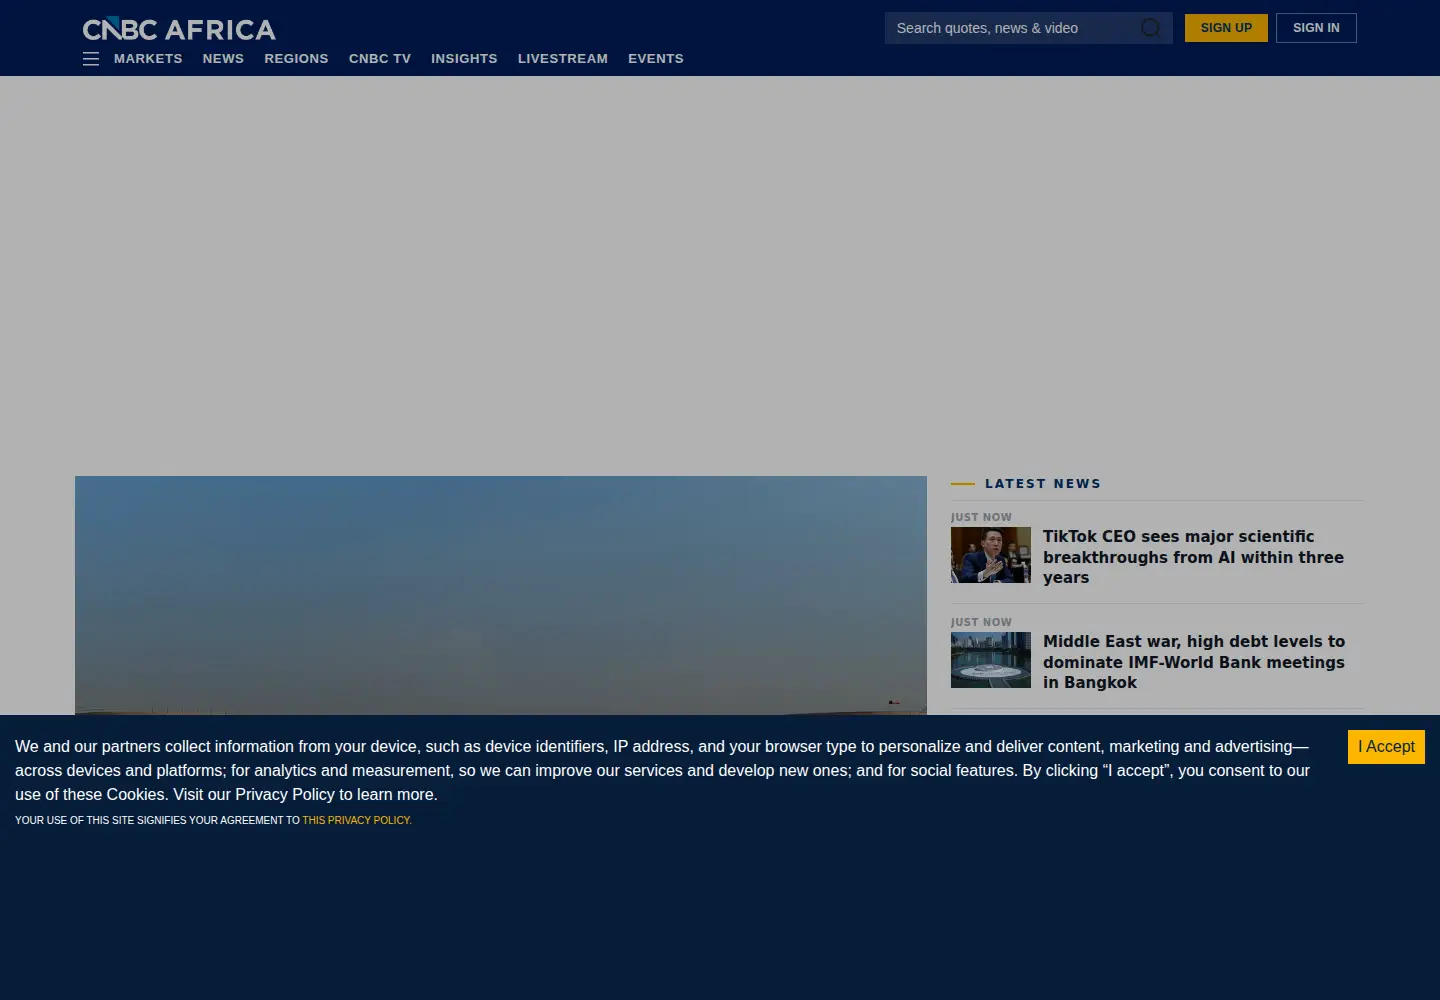Open TikTok CEO article thumbnail
Screen dimensions: 1440x1000
point(991,555)
